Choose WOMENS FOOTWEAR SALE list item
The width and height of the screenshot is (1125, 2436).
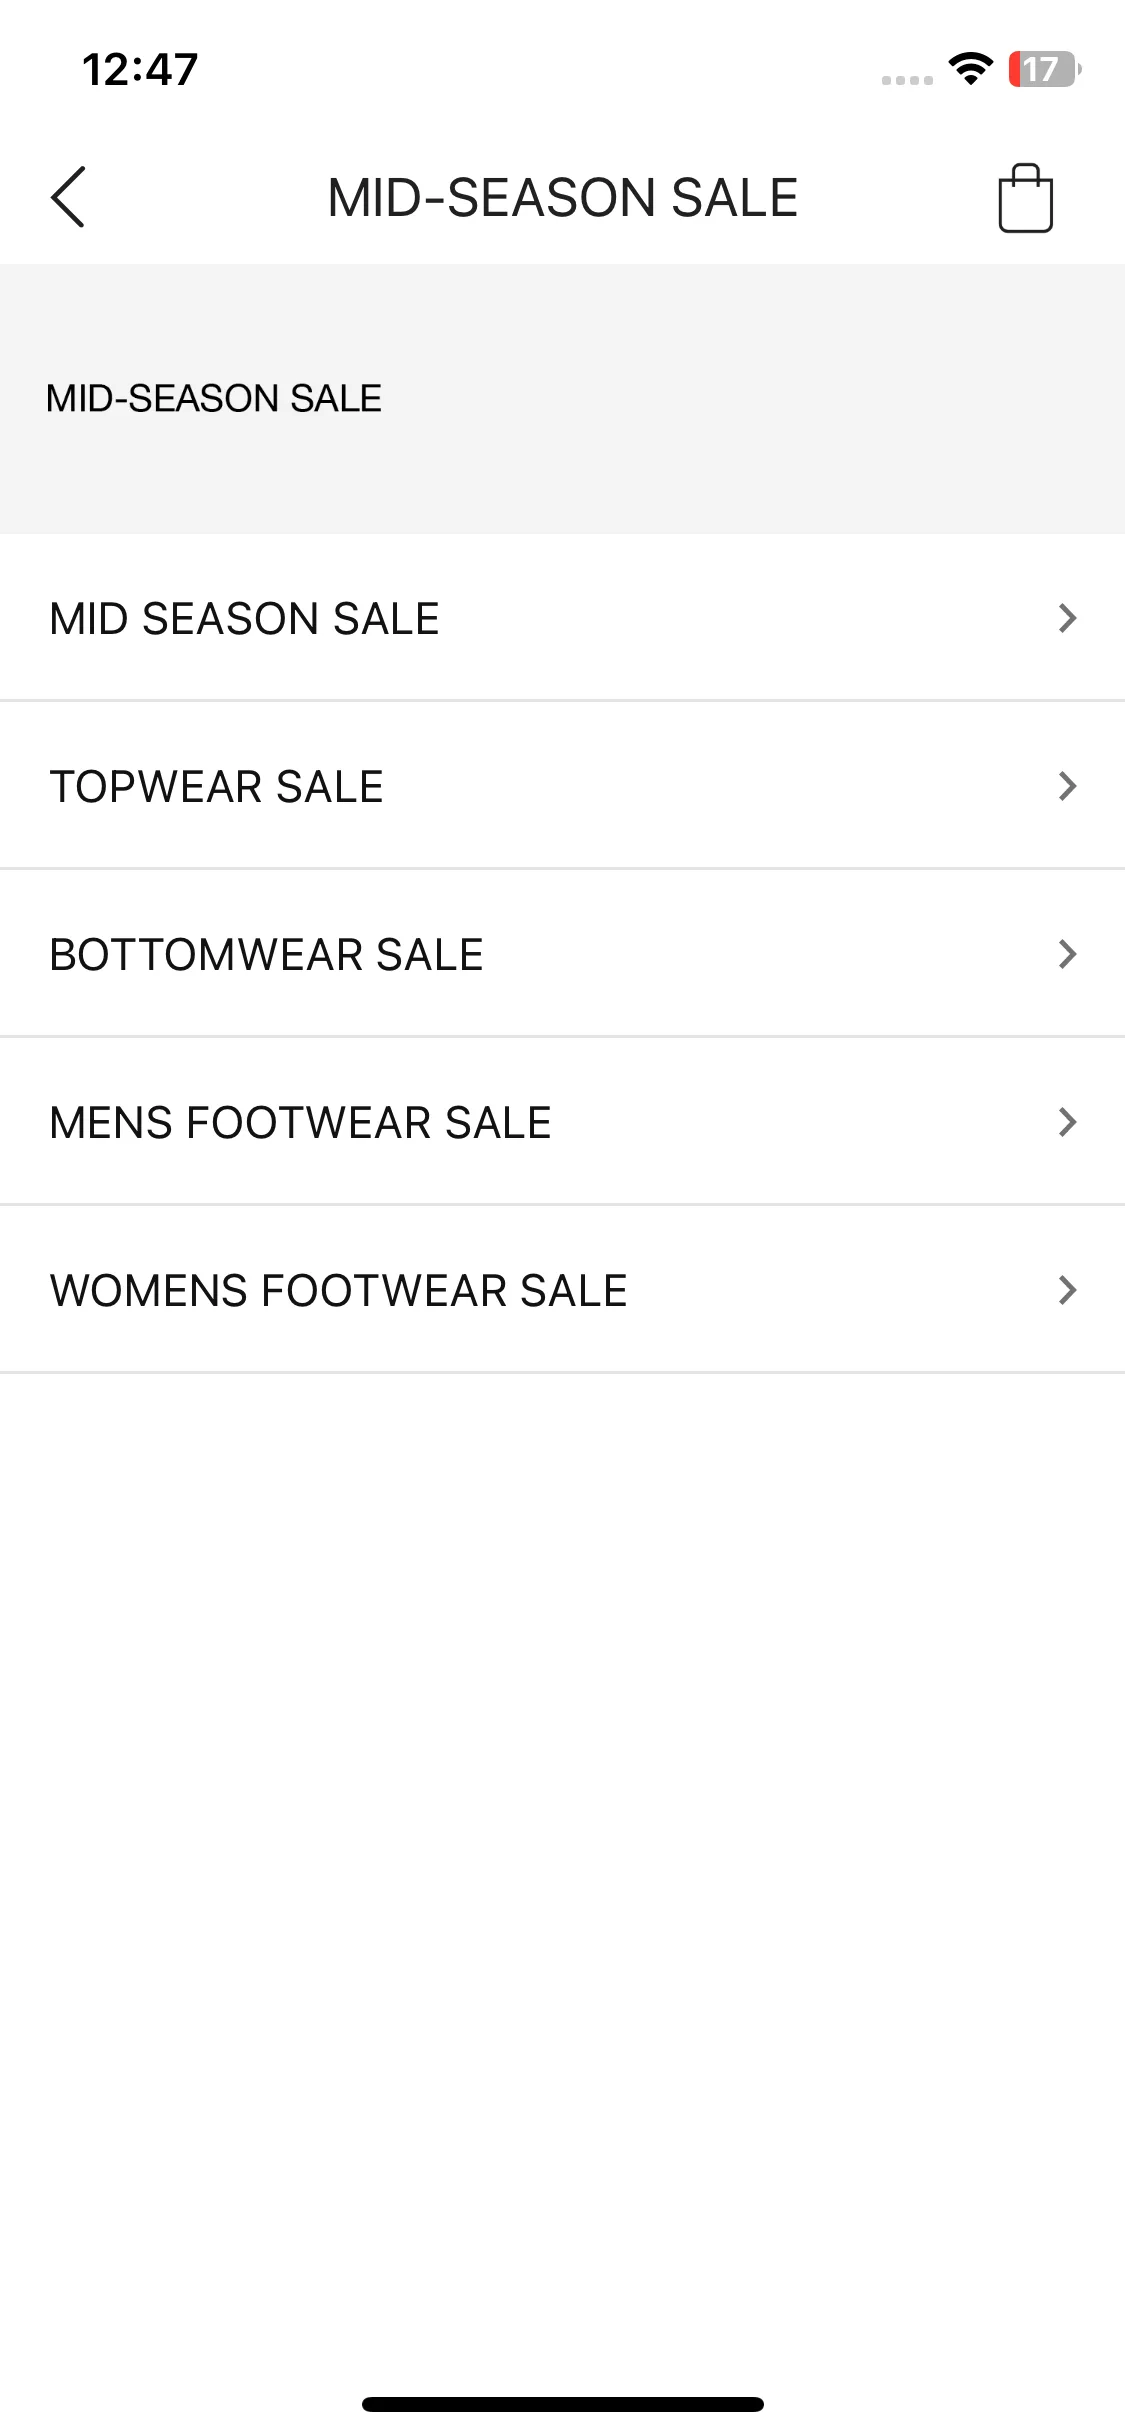click(x=562, y=1290)
